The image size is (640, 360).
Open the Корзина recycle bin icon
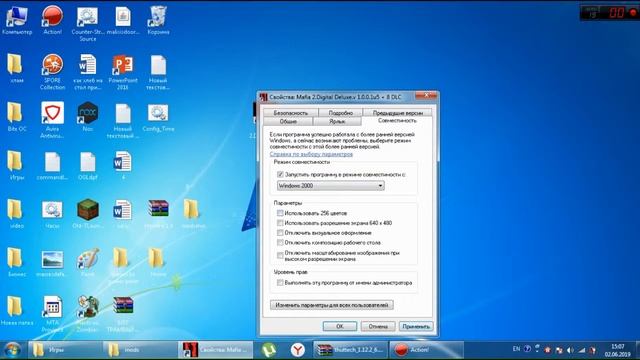[x=158, y=20]
